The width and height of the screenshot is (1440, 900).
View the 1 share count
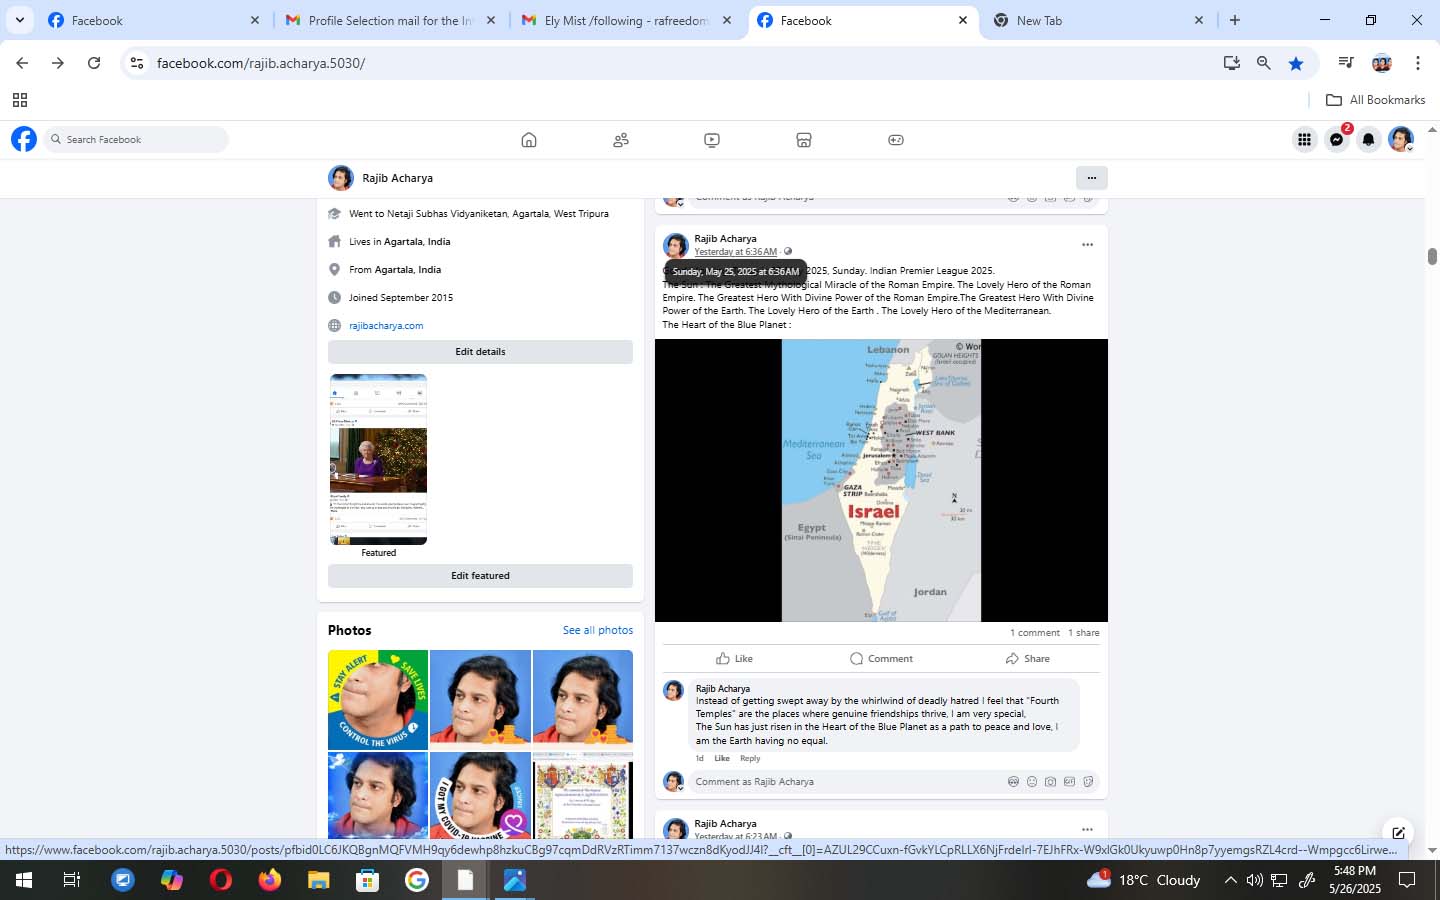click(1083, 633)
